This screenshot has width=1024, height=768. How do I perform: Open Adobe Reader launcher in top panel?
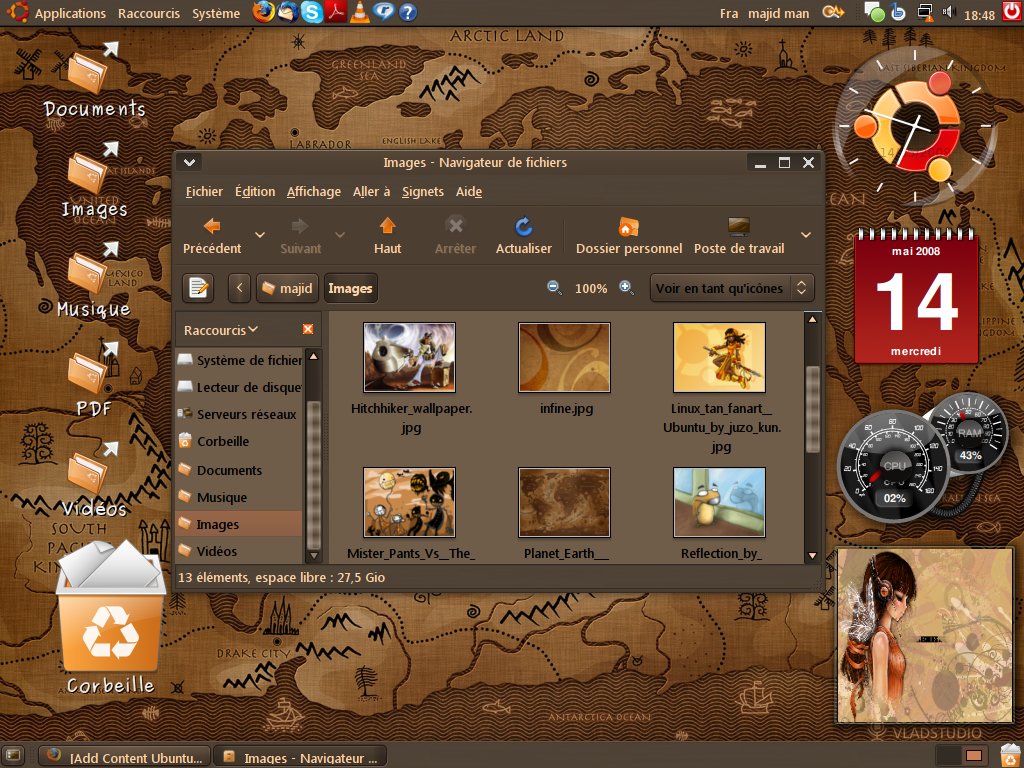(x=336, y=12)
